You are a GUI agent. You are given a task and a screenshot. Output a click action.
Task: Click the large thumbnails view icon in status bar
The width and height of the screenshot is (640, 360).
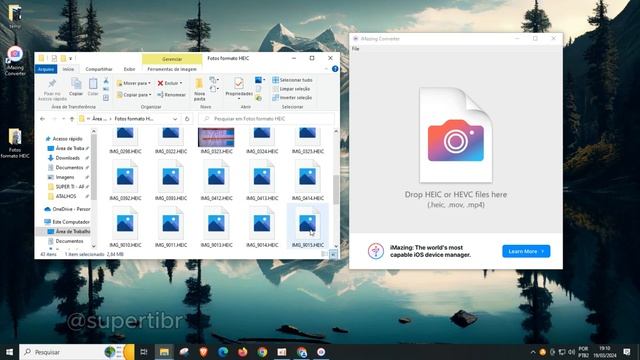(x=333, y=254)
